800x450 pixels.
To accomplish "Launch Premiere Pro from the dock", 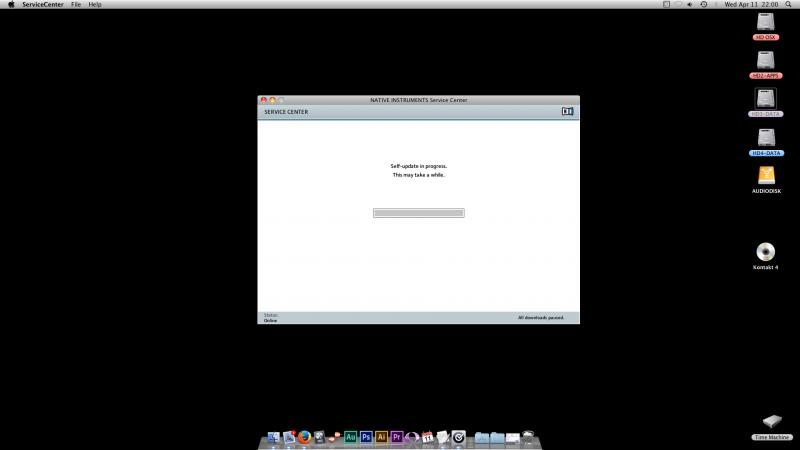I will [396, 437].
